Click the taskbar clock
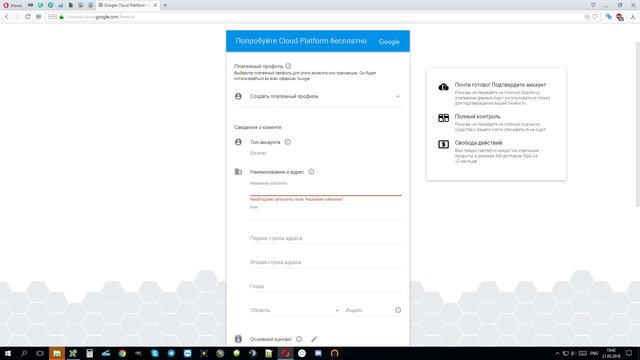Screen dimensions: 640x360 click(x=611, y=353)
